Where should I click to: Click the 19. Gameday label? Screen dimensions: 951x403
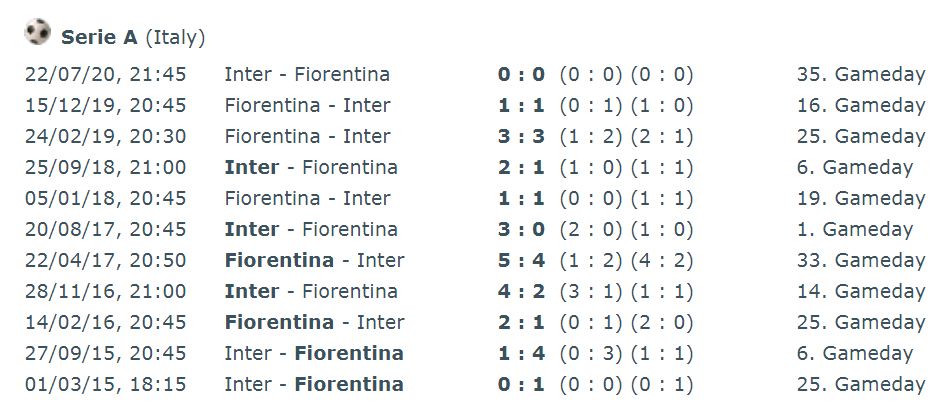click(861, 198)
